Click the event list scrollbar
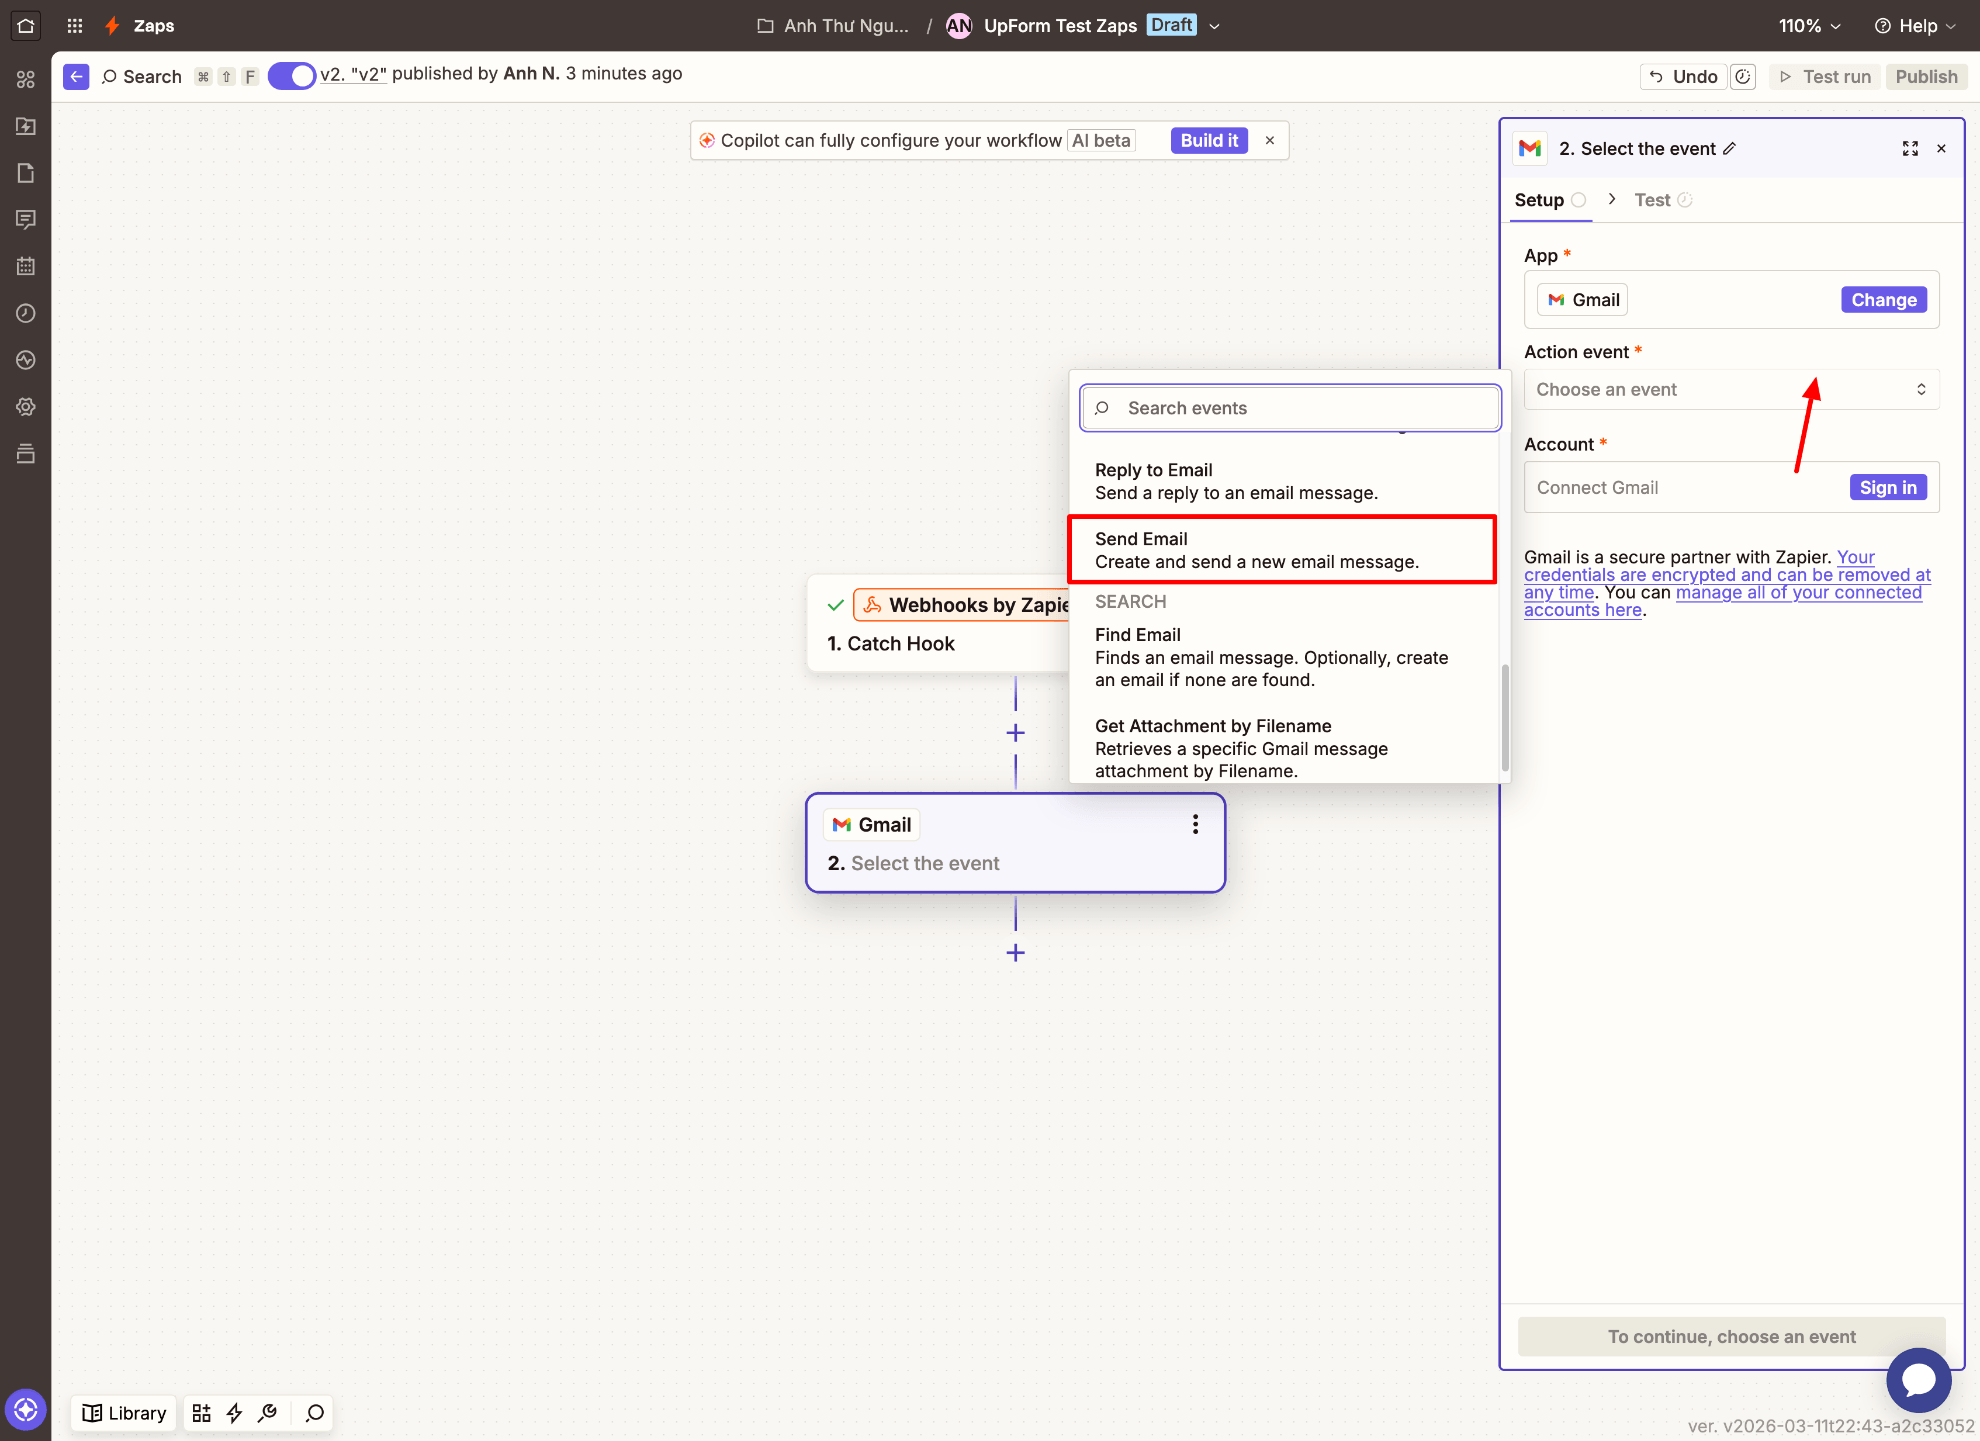Viewport: 1980px width, 1441px height. pos(1505,717)
